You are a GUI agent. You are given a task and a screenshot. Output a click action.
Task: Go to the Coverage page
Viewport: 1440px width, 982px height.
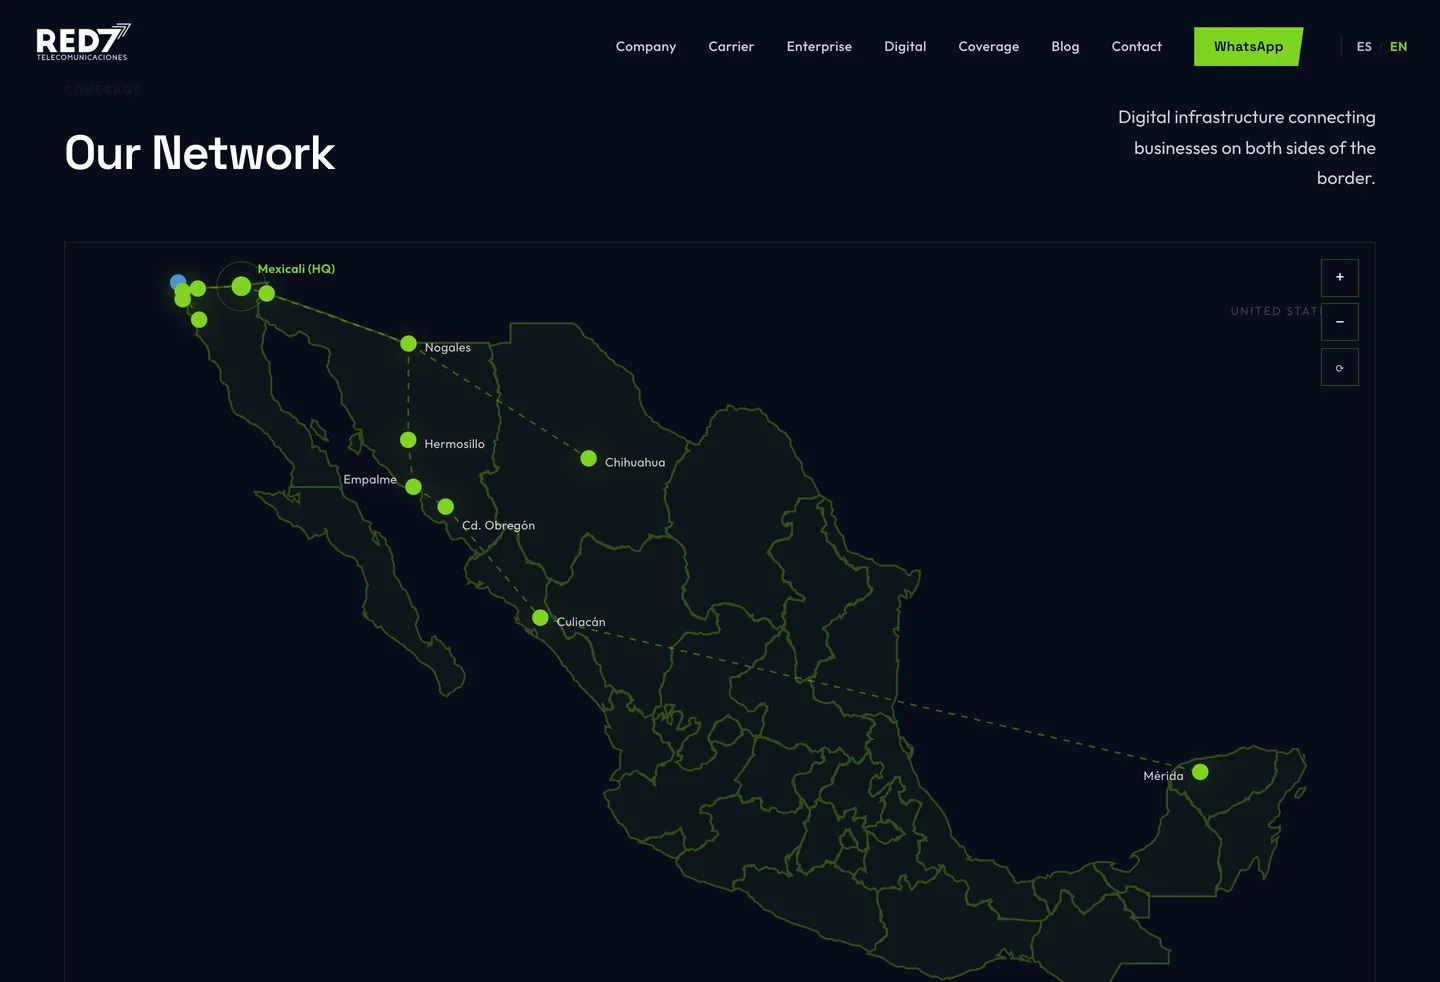point(989,47)
